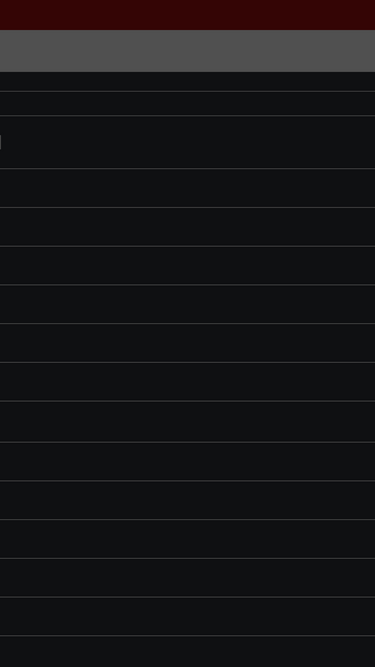Select the seventh empty row below the header
This screenshot has width=375, height=667.
(188, 304)
